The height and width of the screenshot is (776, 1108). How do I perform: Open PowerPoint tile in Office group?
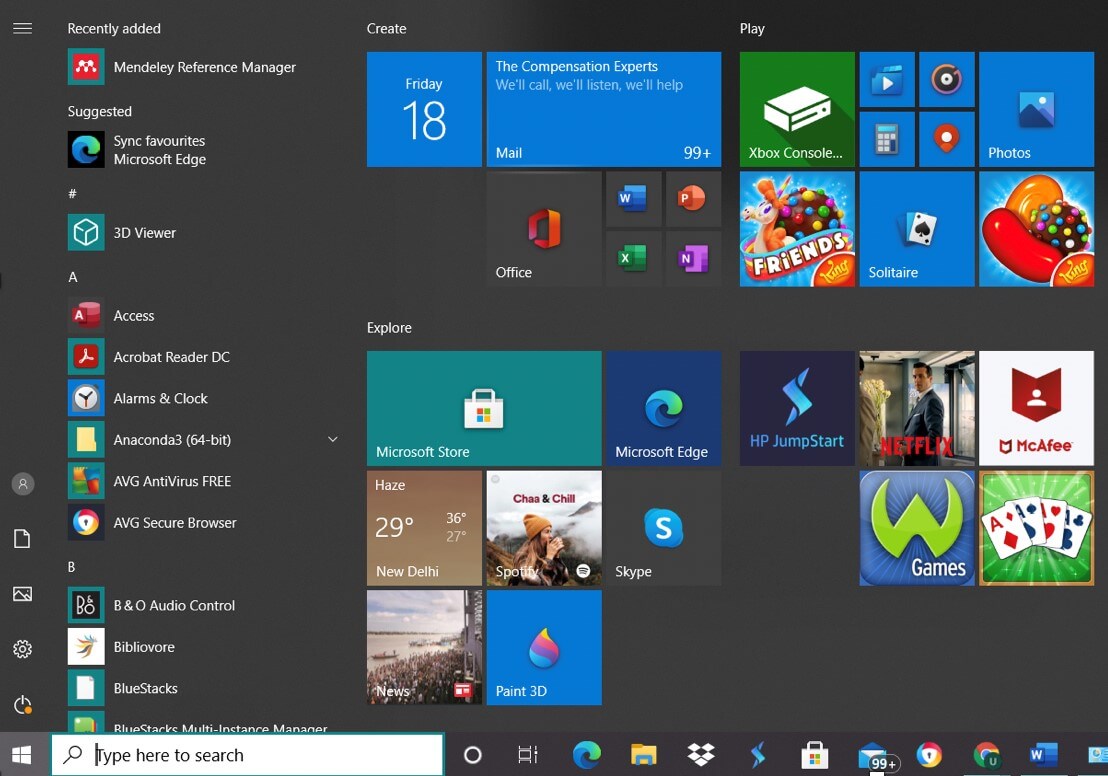(692, 199)
